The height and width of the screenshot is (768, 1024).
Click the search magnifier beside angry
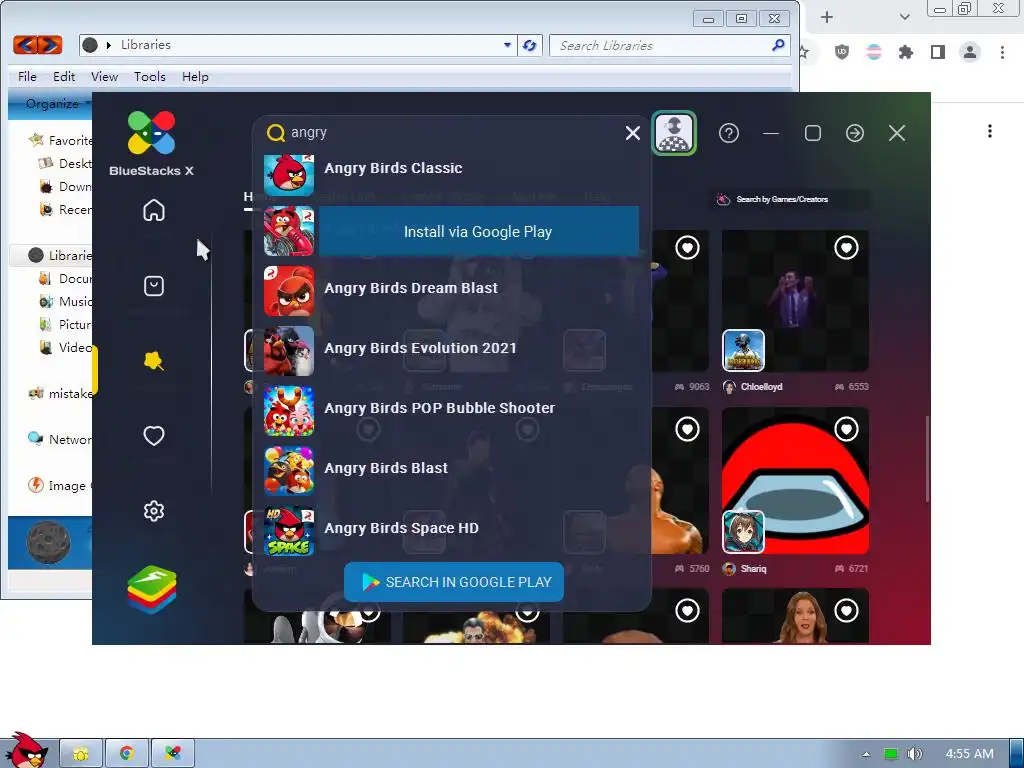276,133
